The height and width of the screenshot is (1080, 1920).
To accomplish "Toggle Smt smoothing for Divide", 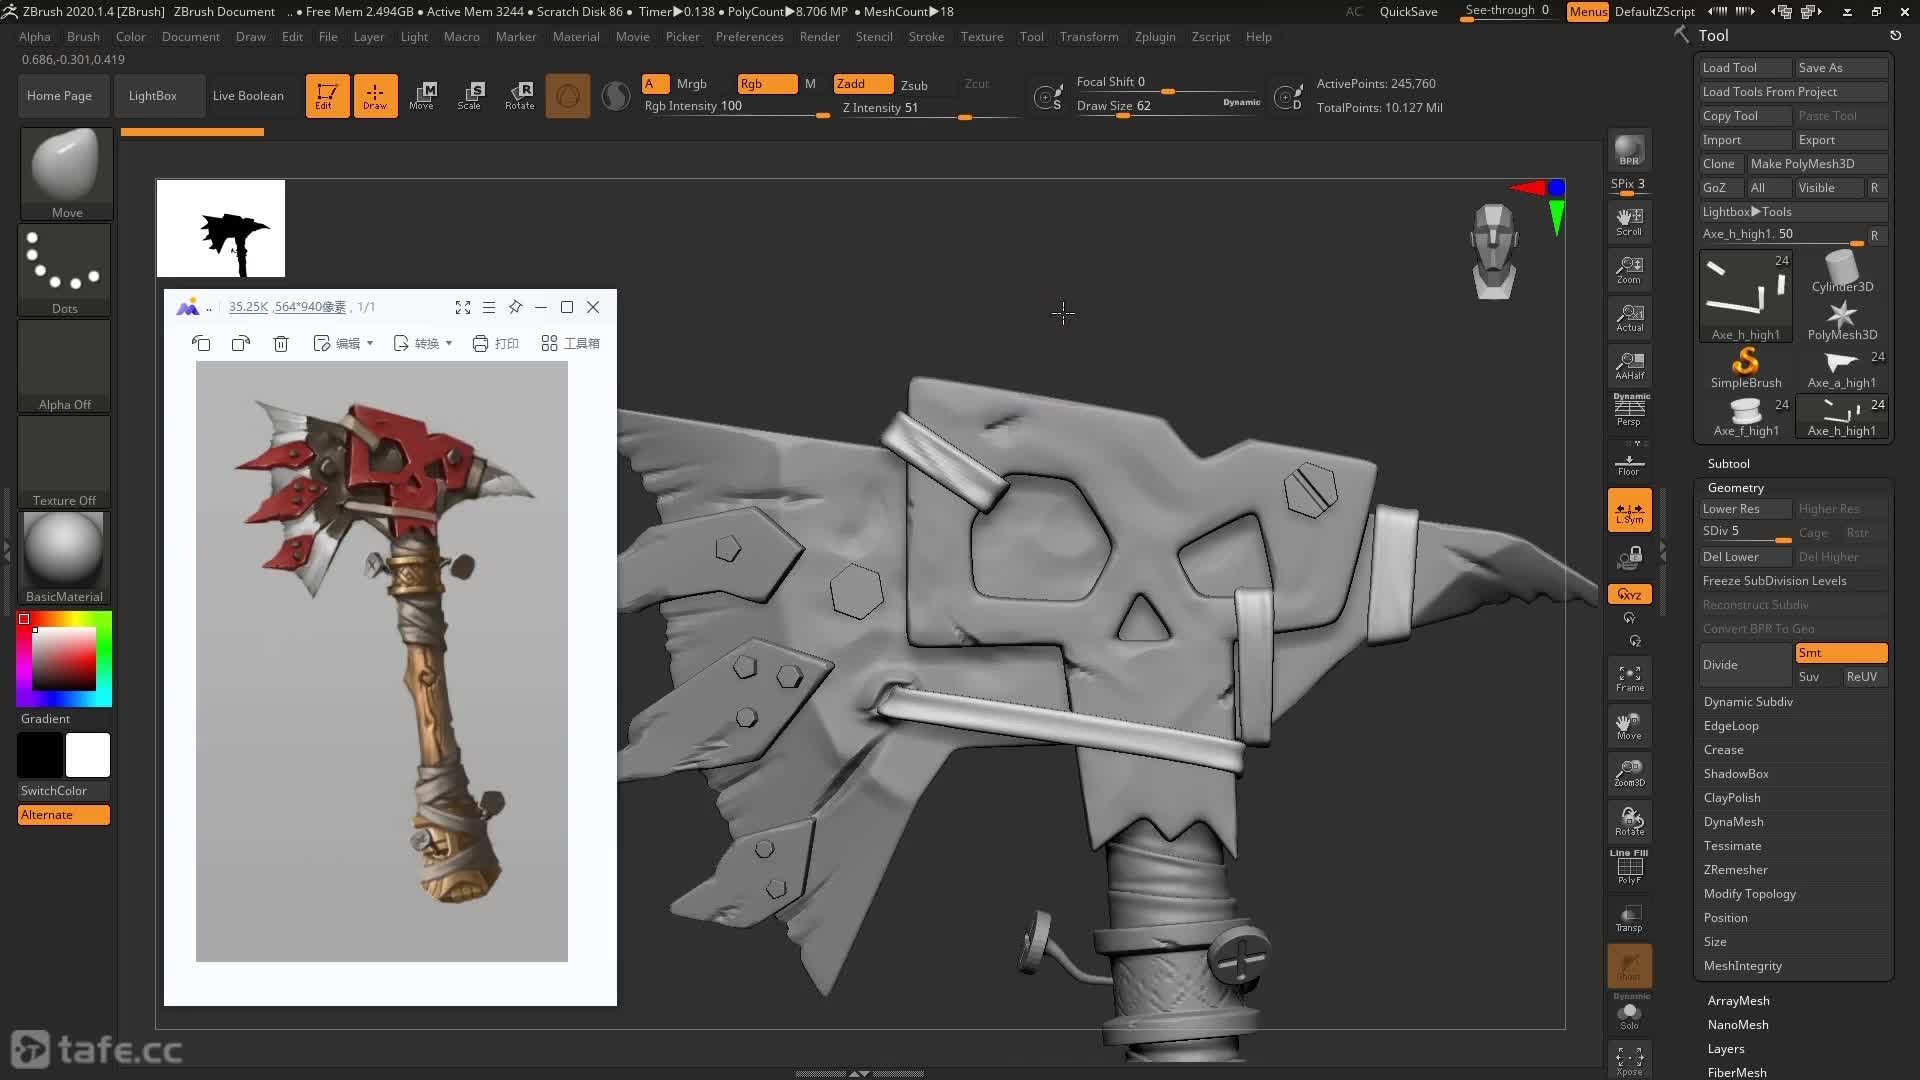I will point(1841,653).
